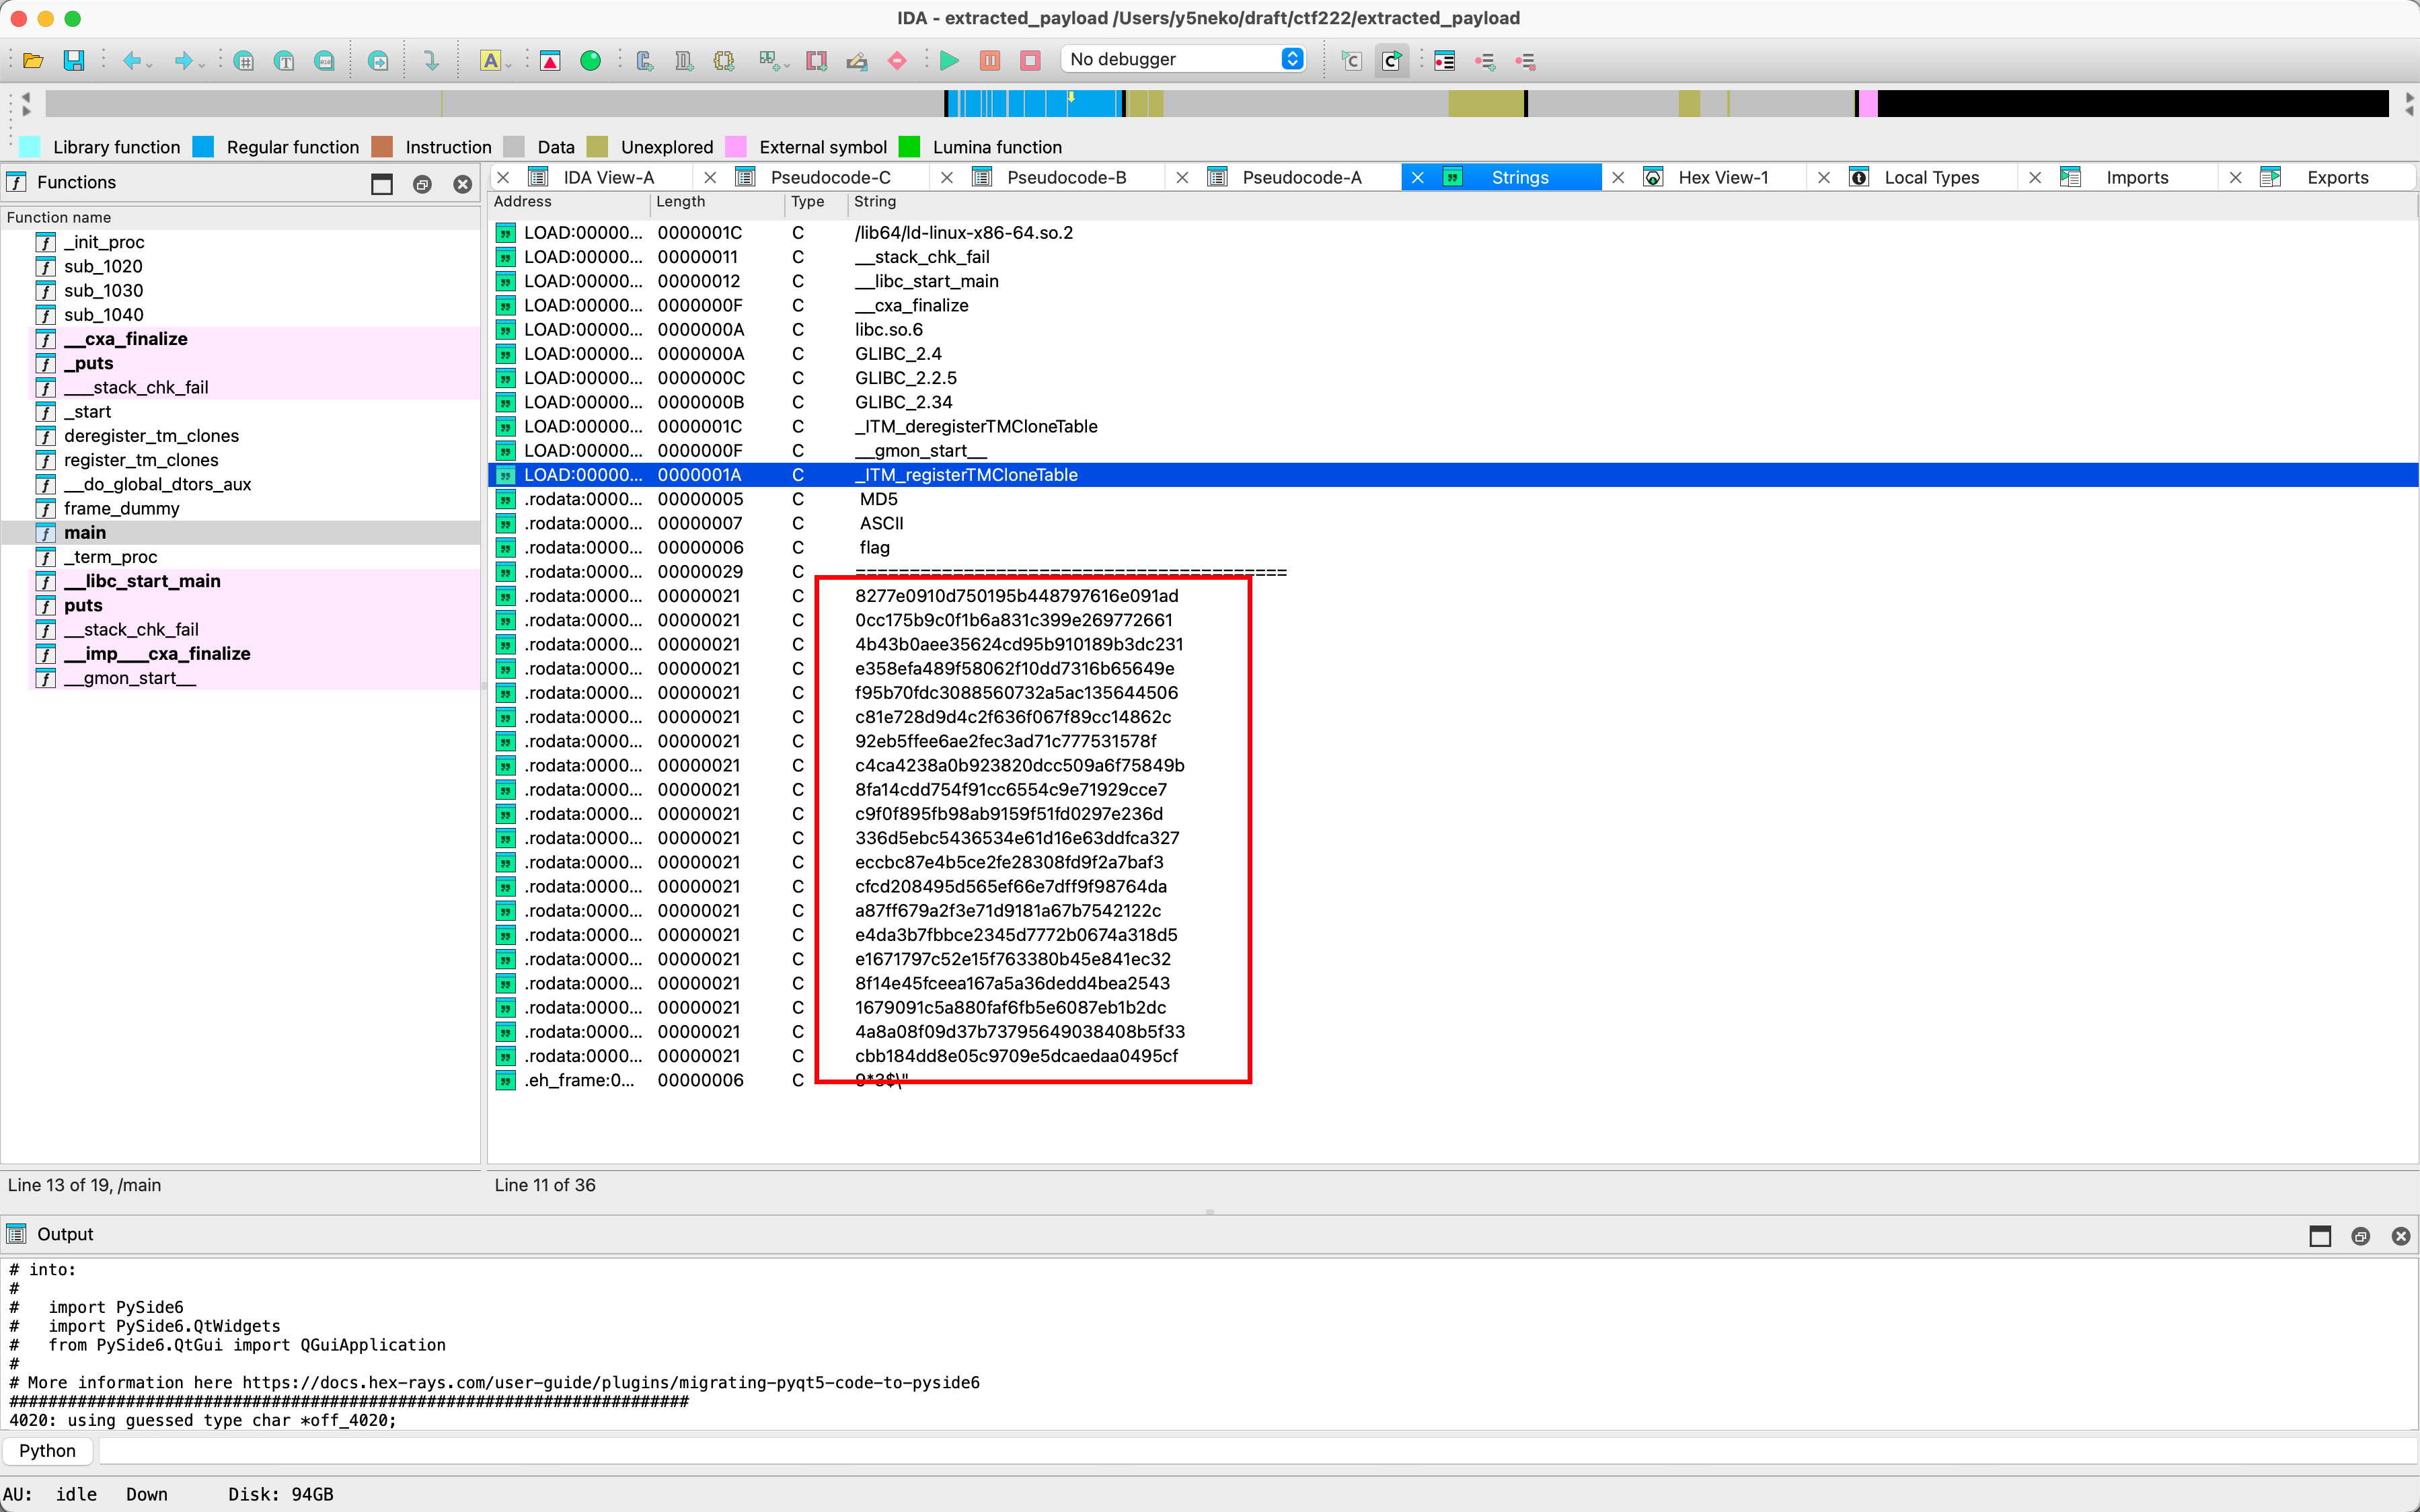Screen dimensions: 2420x1512
Task: Click the stop process square icon
Action: point(1030,60)
